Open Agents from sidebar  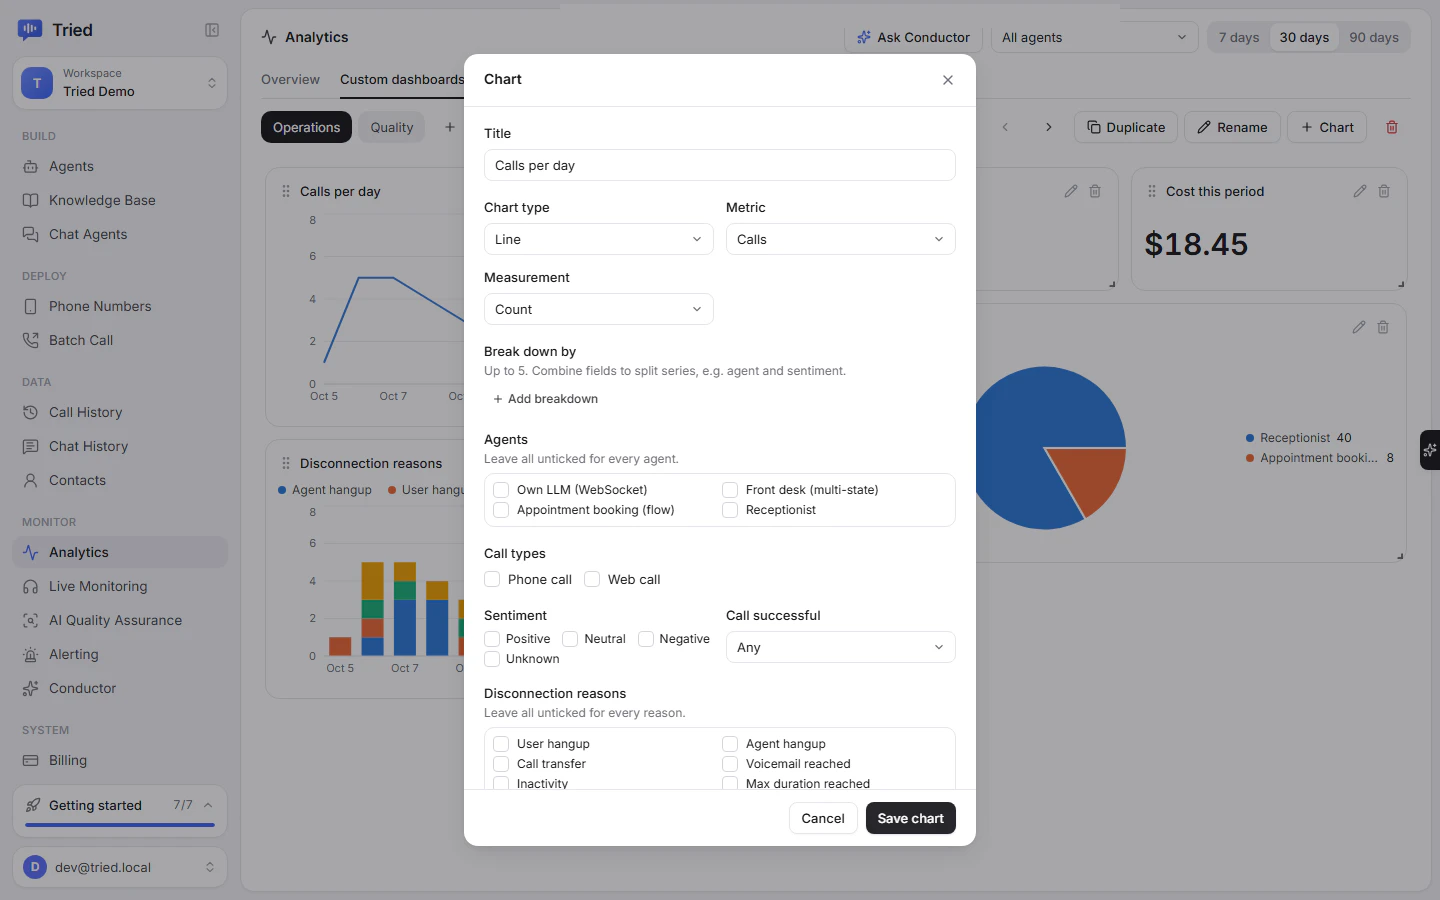[x=120, y=166]
